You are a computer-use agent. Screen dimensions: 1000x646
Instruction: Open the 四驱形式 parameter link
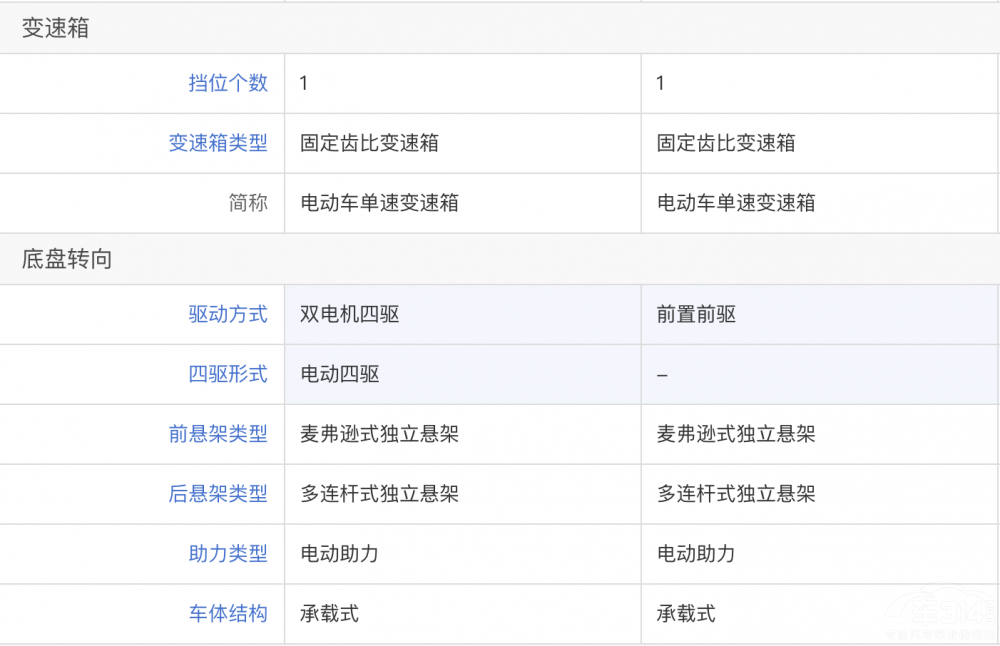coord(228,374)
